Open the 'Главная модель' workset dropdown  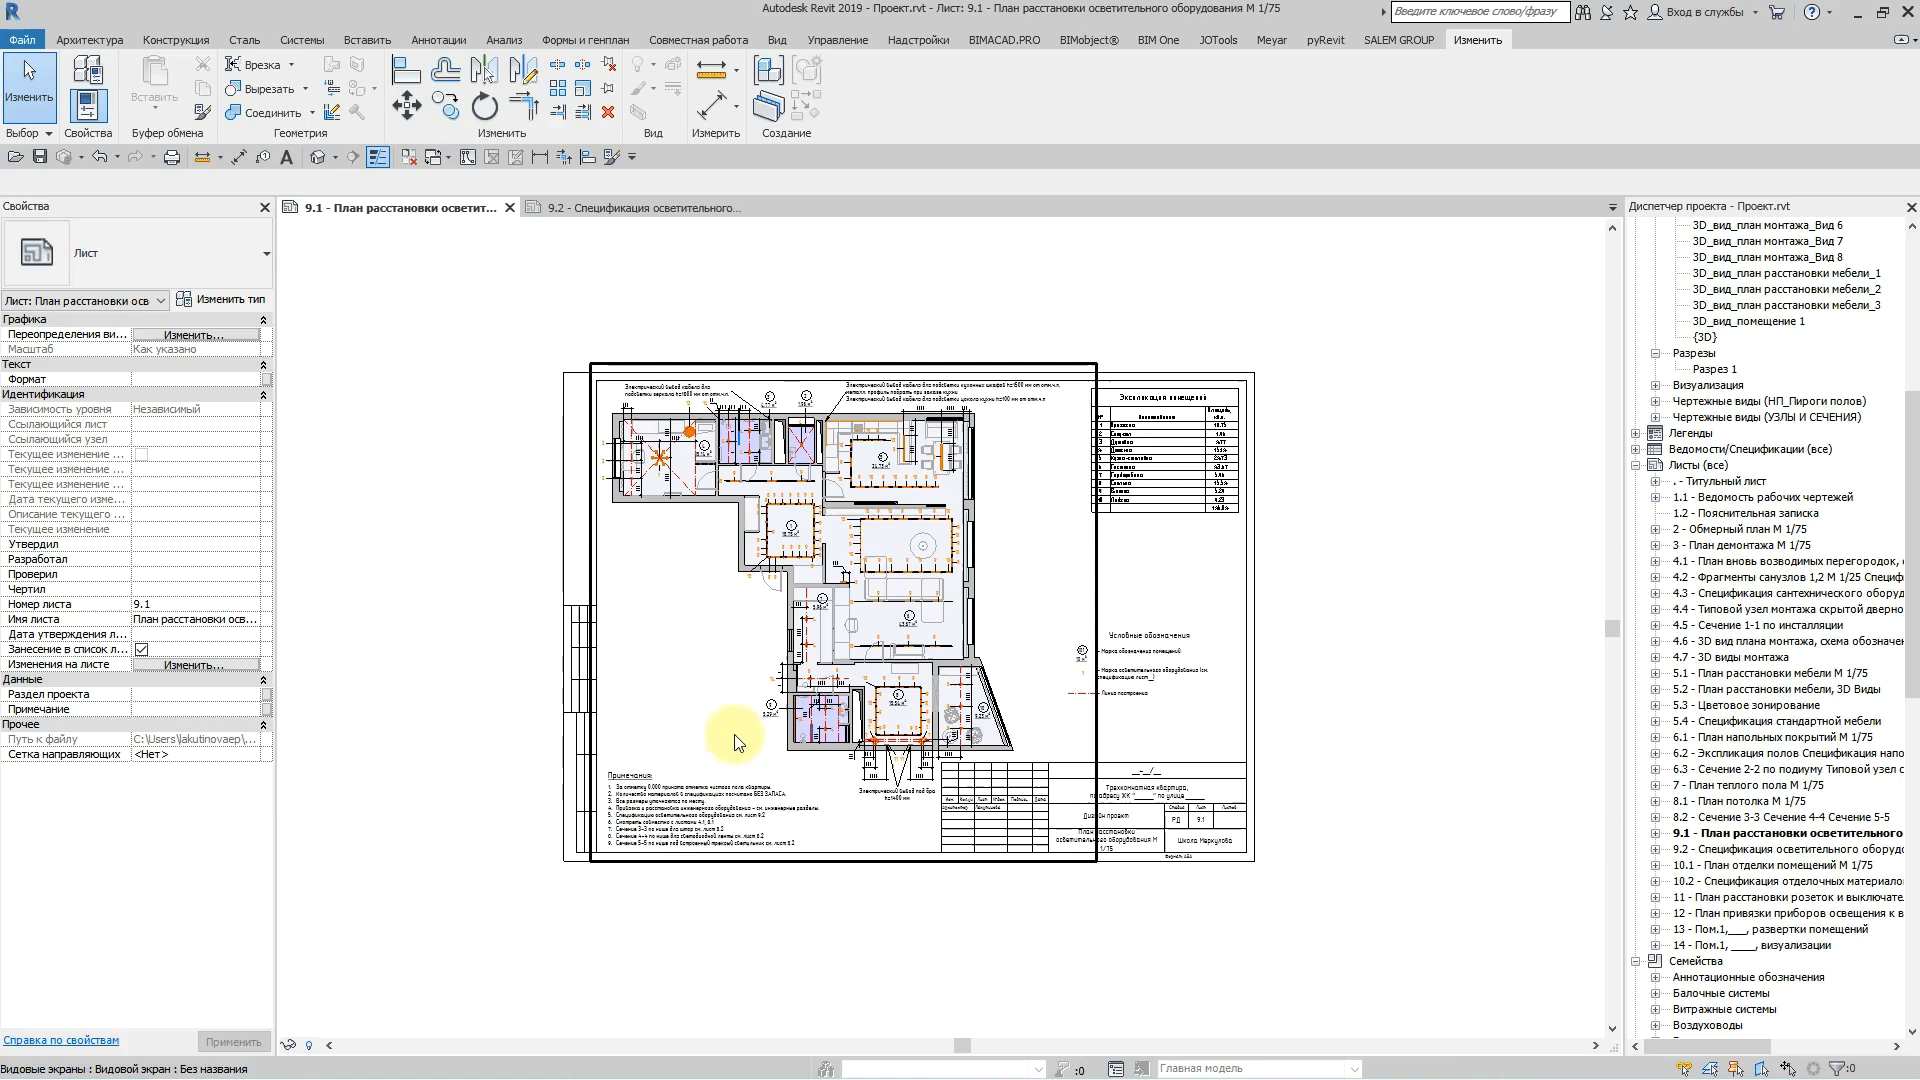point(1354,1069)
